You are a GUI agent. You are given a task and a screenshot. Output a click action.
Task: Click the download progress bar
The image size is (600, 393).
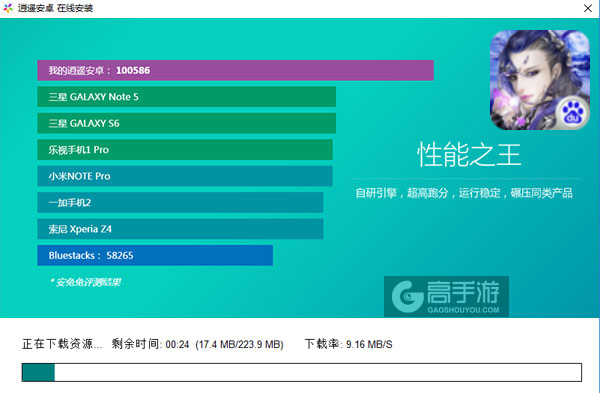[302, 372]
